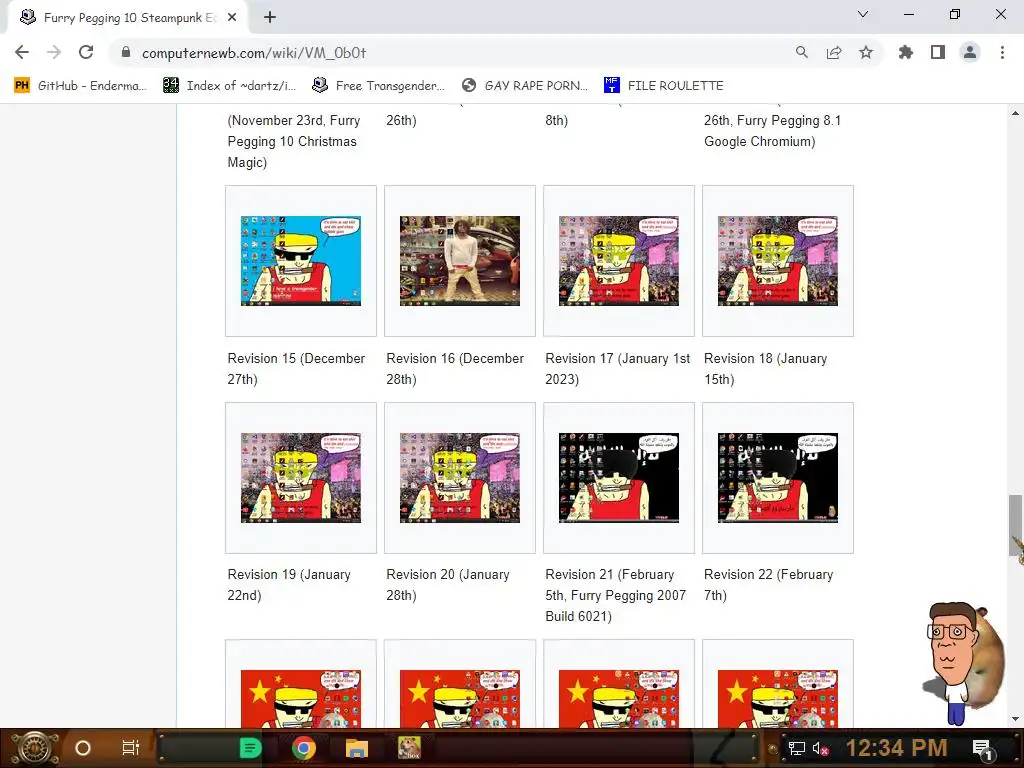The width and height of the screenshot is (1024, 768).
Task: View the Revision 21 screenshot thumbnail
Action: 618,477
